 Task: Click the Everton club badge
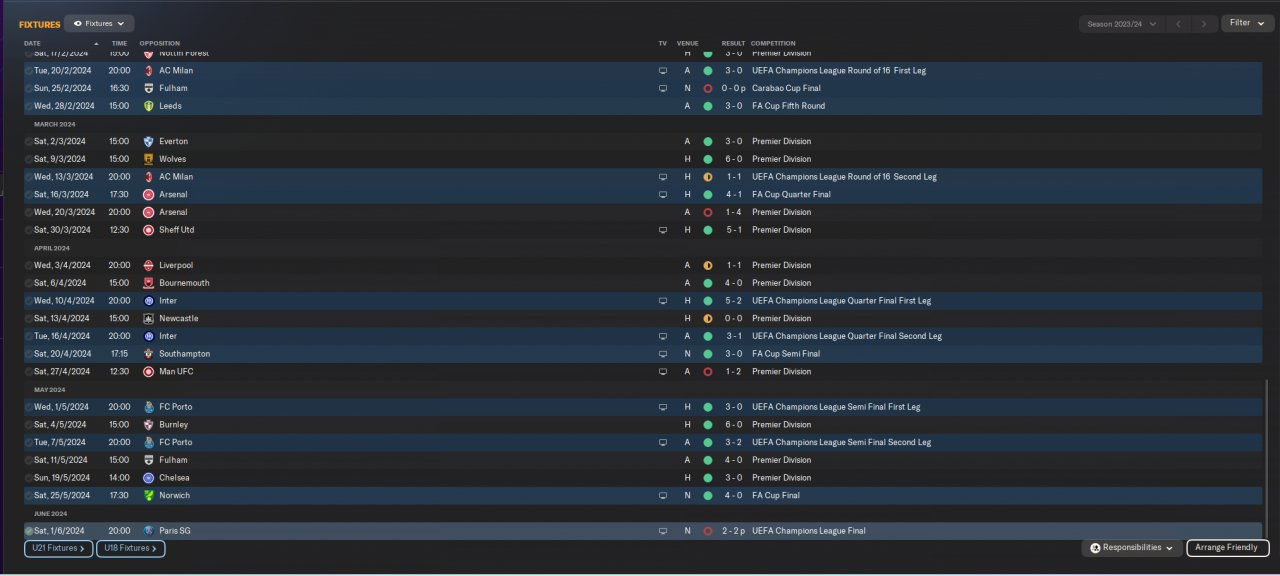(148, 142)
